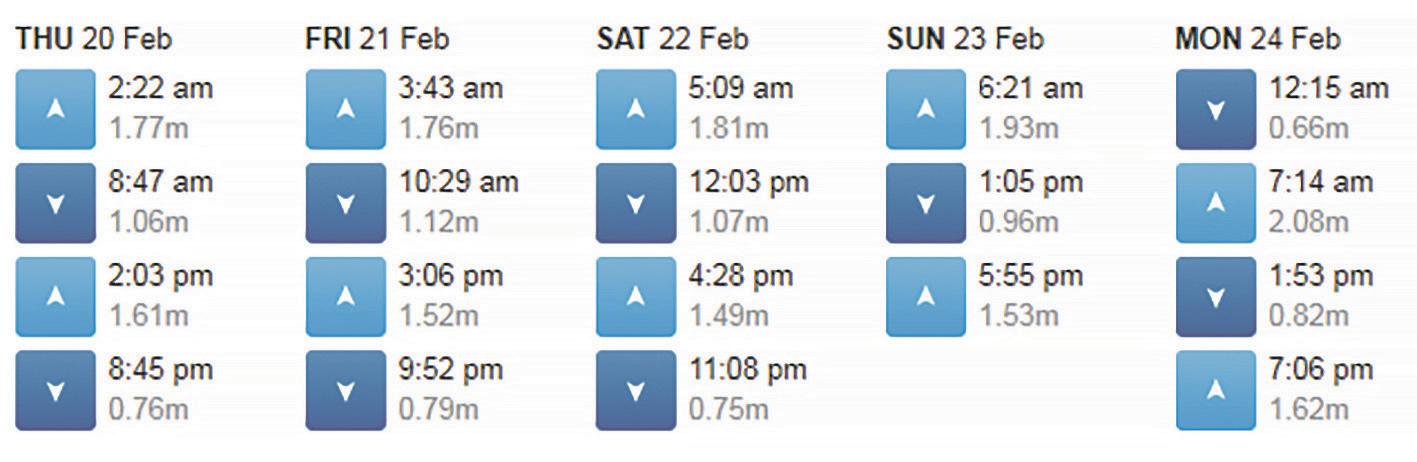
Task: Click the Thursday 8:47 am low tide icon
Action: (x=56, y=203)
